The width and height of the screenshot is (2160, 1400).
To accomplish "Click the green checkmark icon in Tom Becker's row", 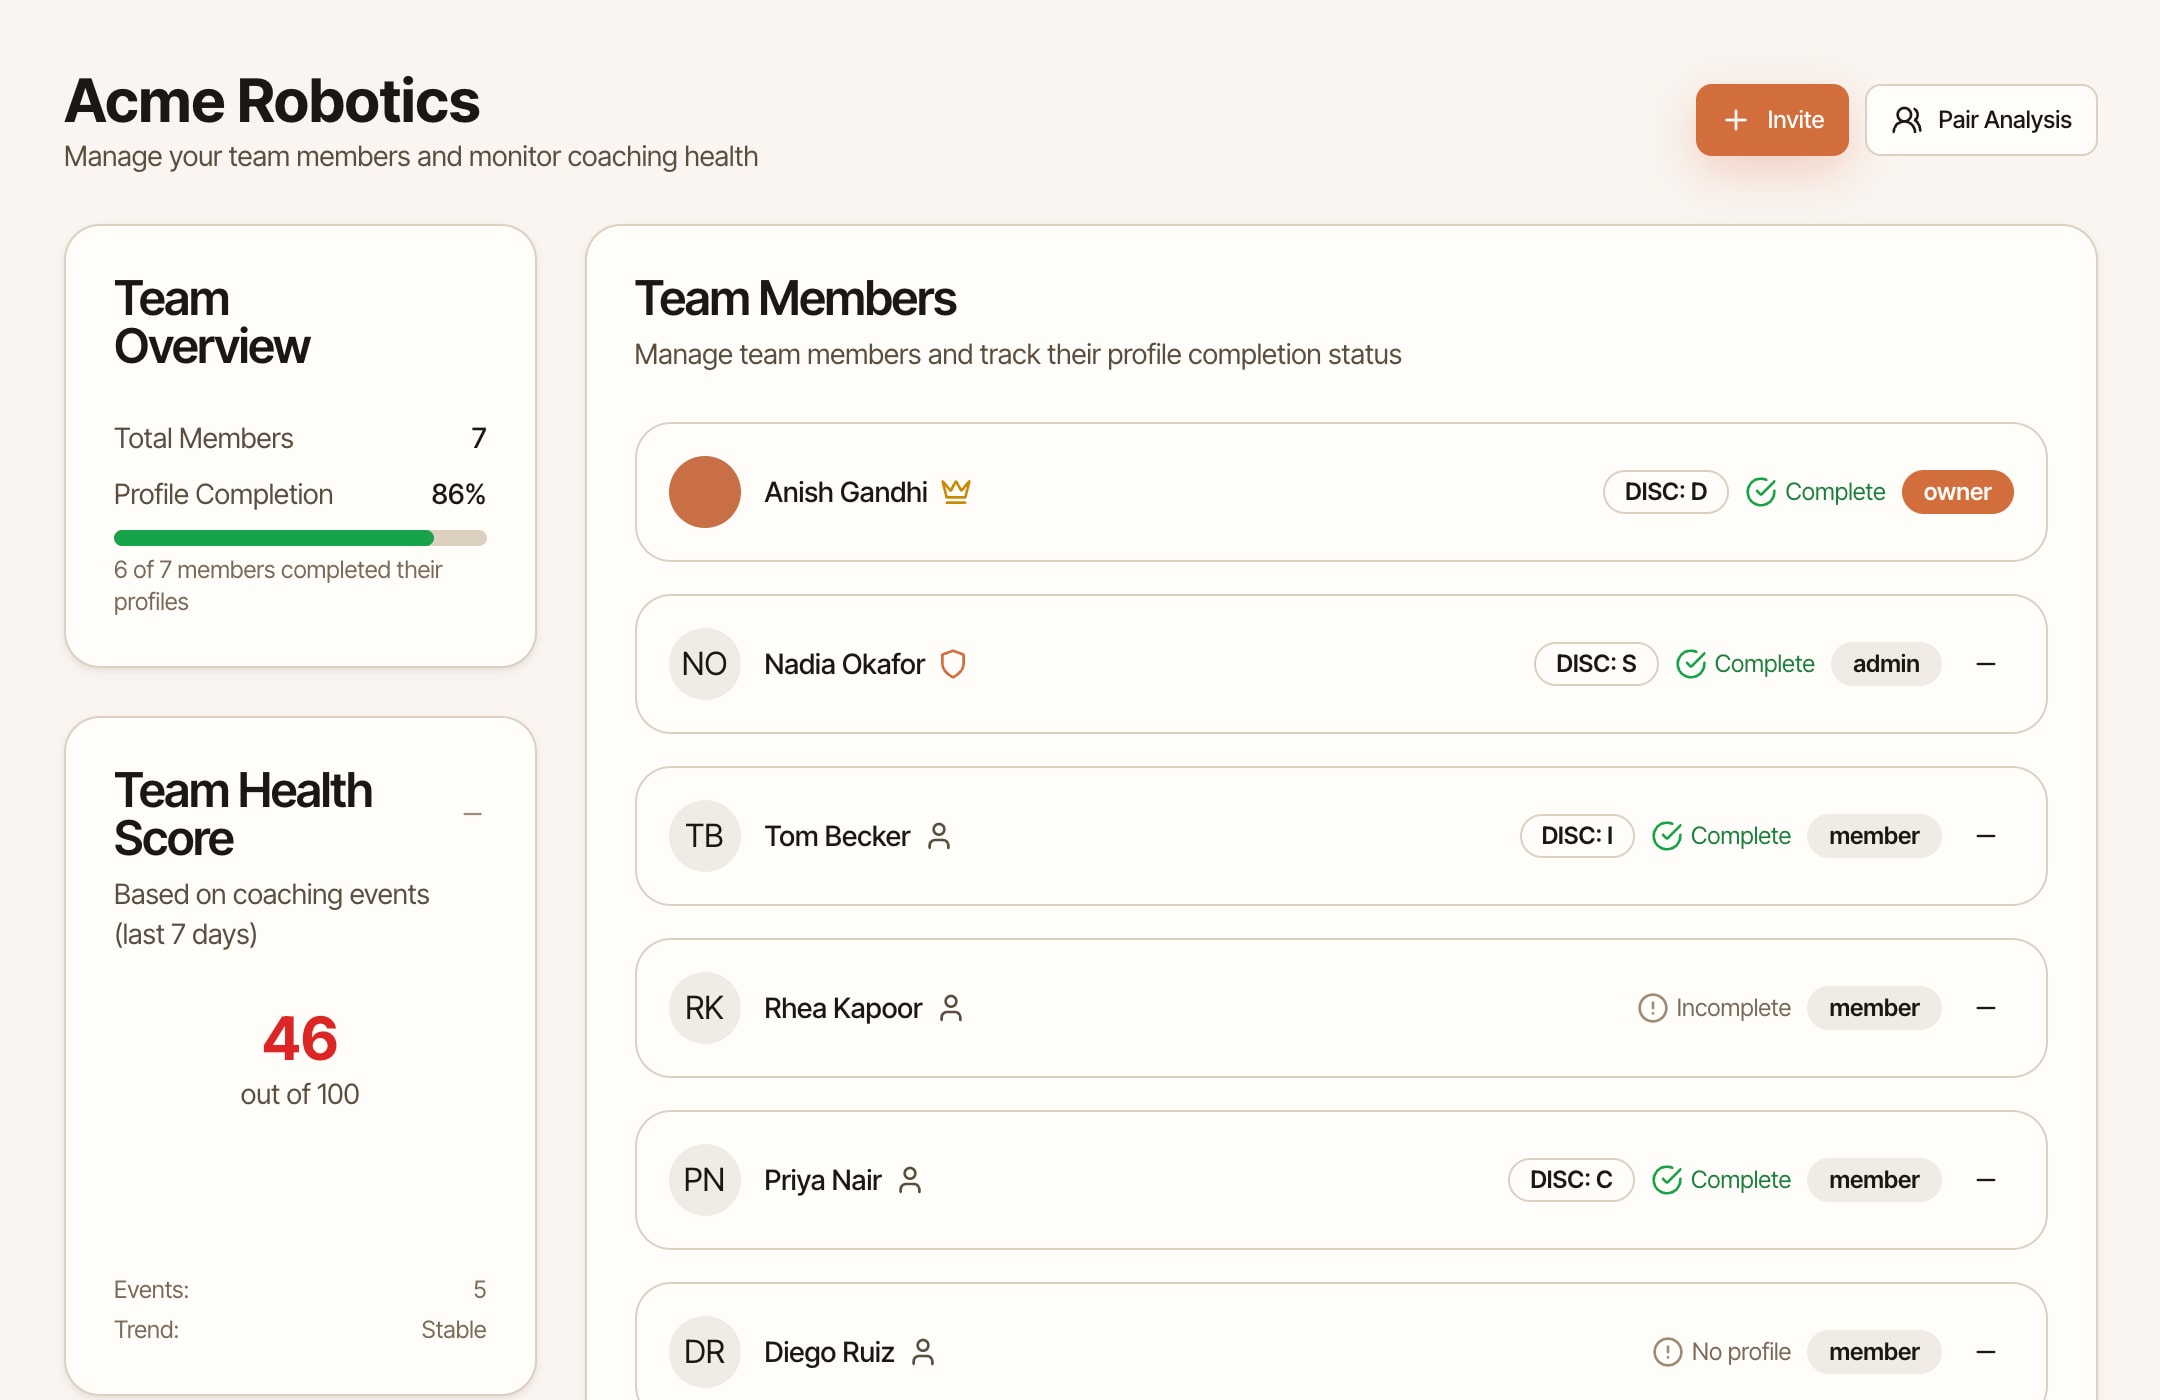I will 1667,836.
